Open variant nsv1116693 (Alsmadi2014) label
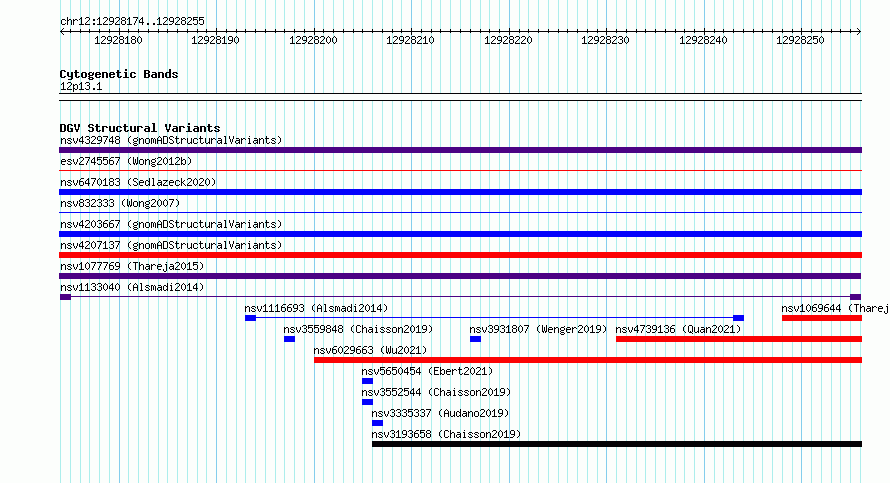The width and height of the screenshot is (890, 483). 316,308
